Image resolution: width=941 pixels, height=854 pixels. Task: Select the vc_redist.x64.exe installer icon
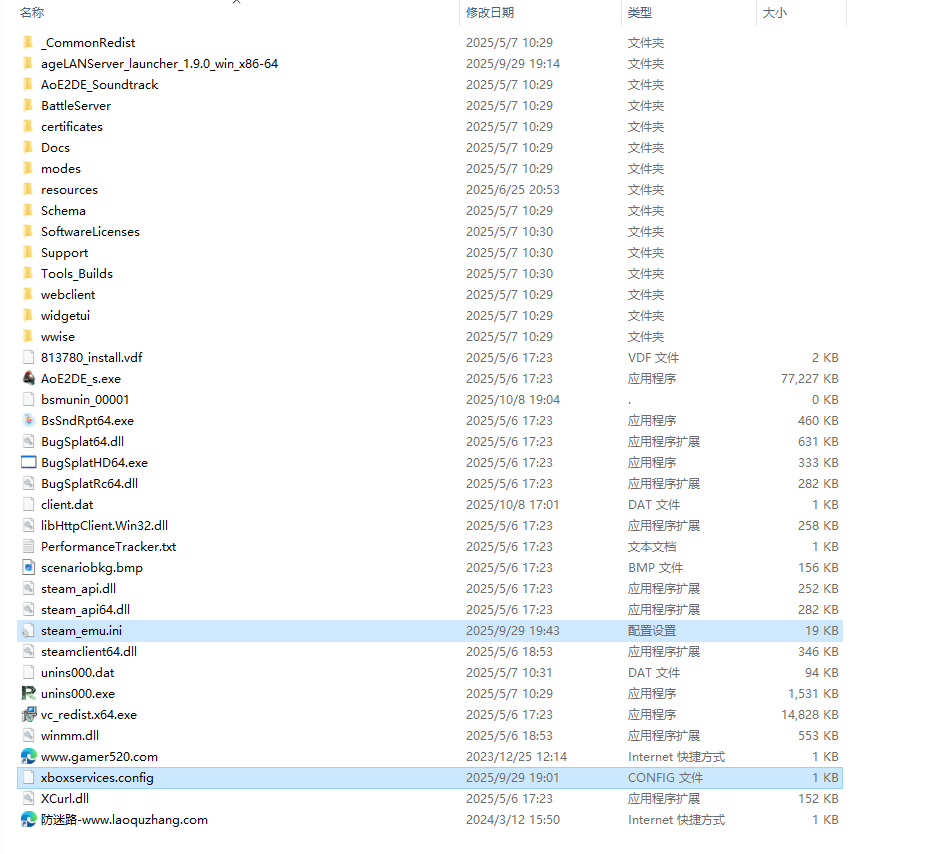tap(28, 714)
